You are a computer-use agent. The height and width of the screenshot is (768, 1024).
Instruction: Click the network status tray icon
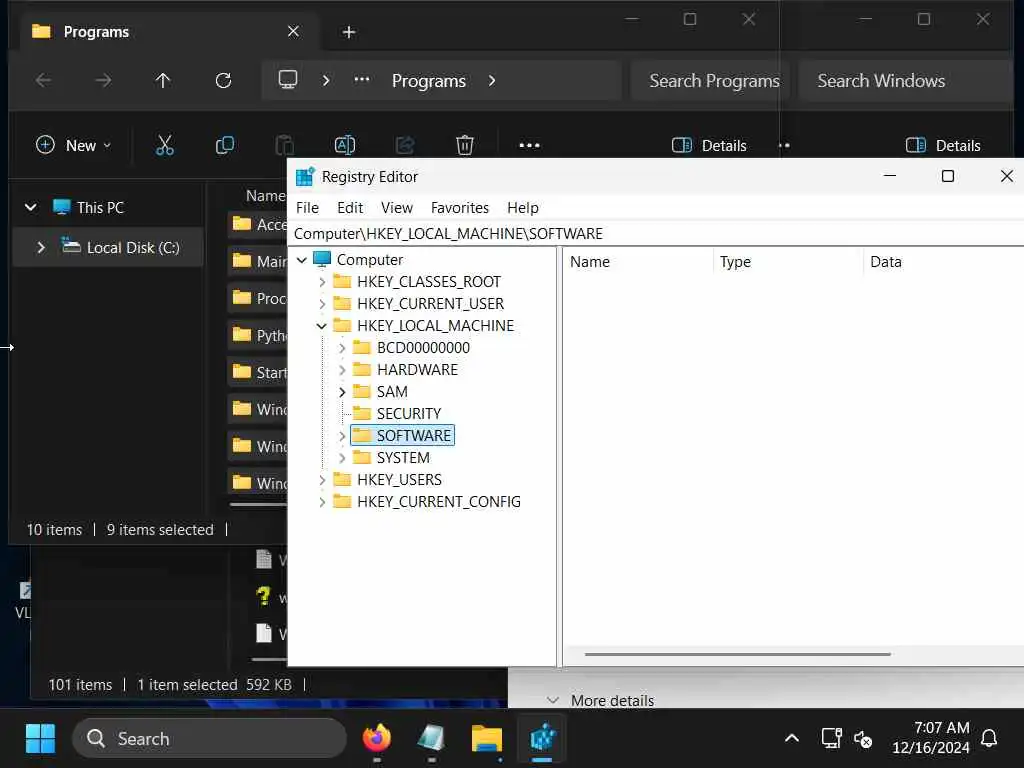pyautogui.click(x=831, y=739)
